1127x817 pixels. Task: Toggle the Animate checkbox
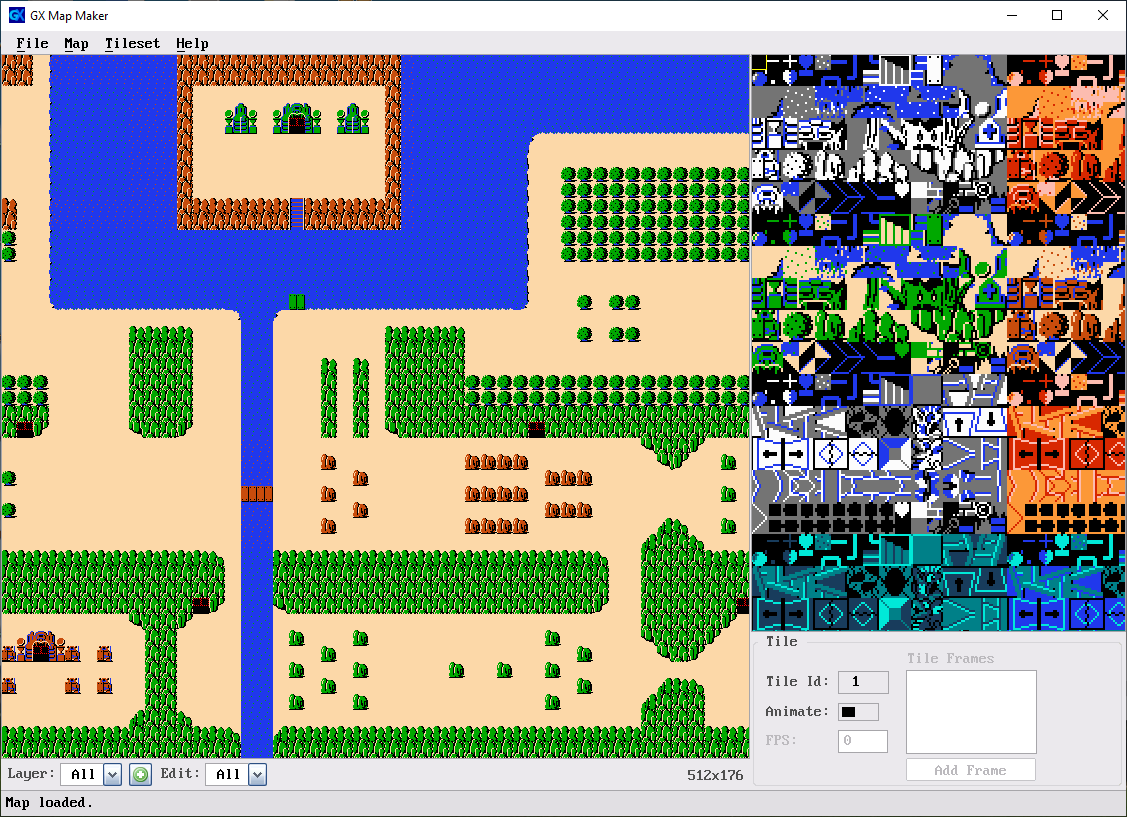point(858,712)
